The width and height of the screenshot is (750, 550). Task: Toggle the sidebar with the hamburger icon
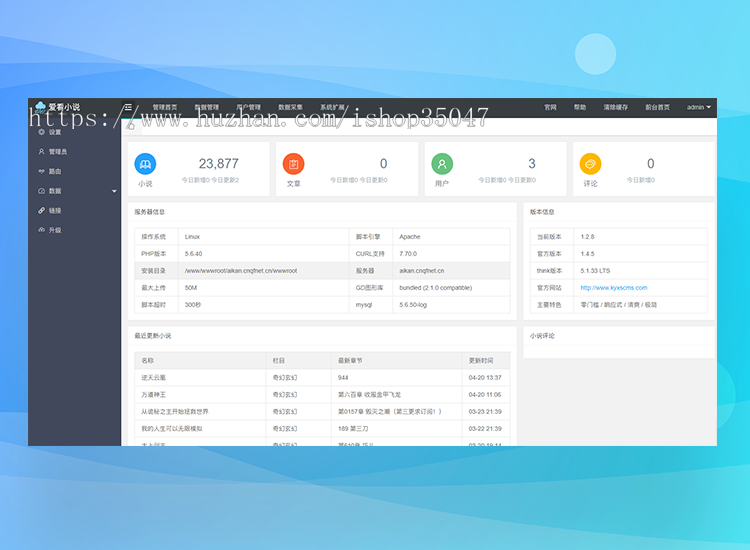[128, 107]
